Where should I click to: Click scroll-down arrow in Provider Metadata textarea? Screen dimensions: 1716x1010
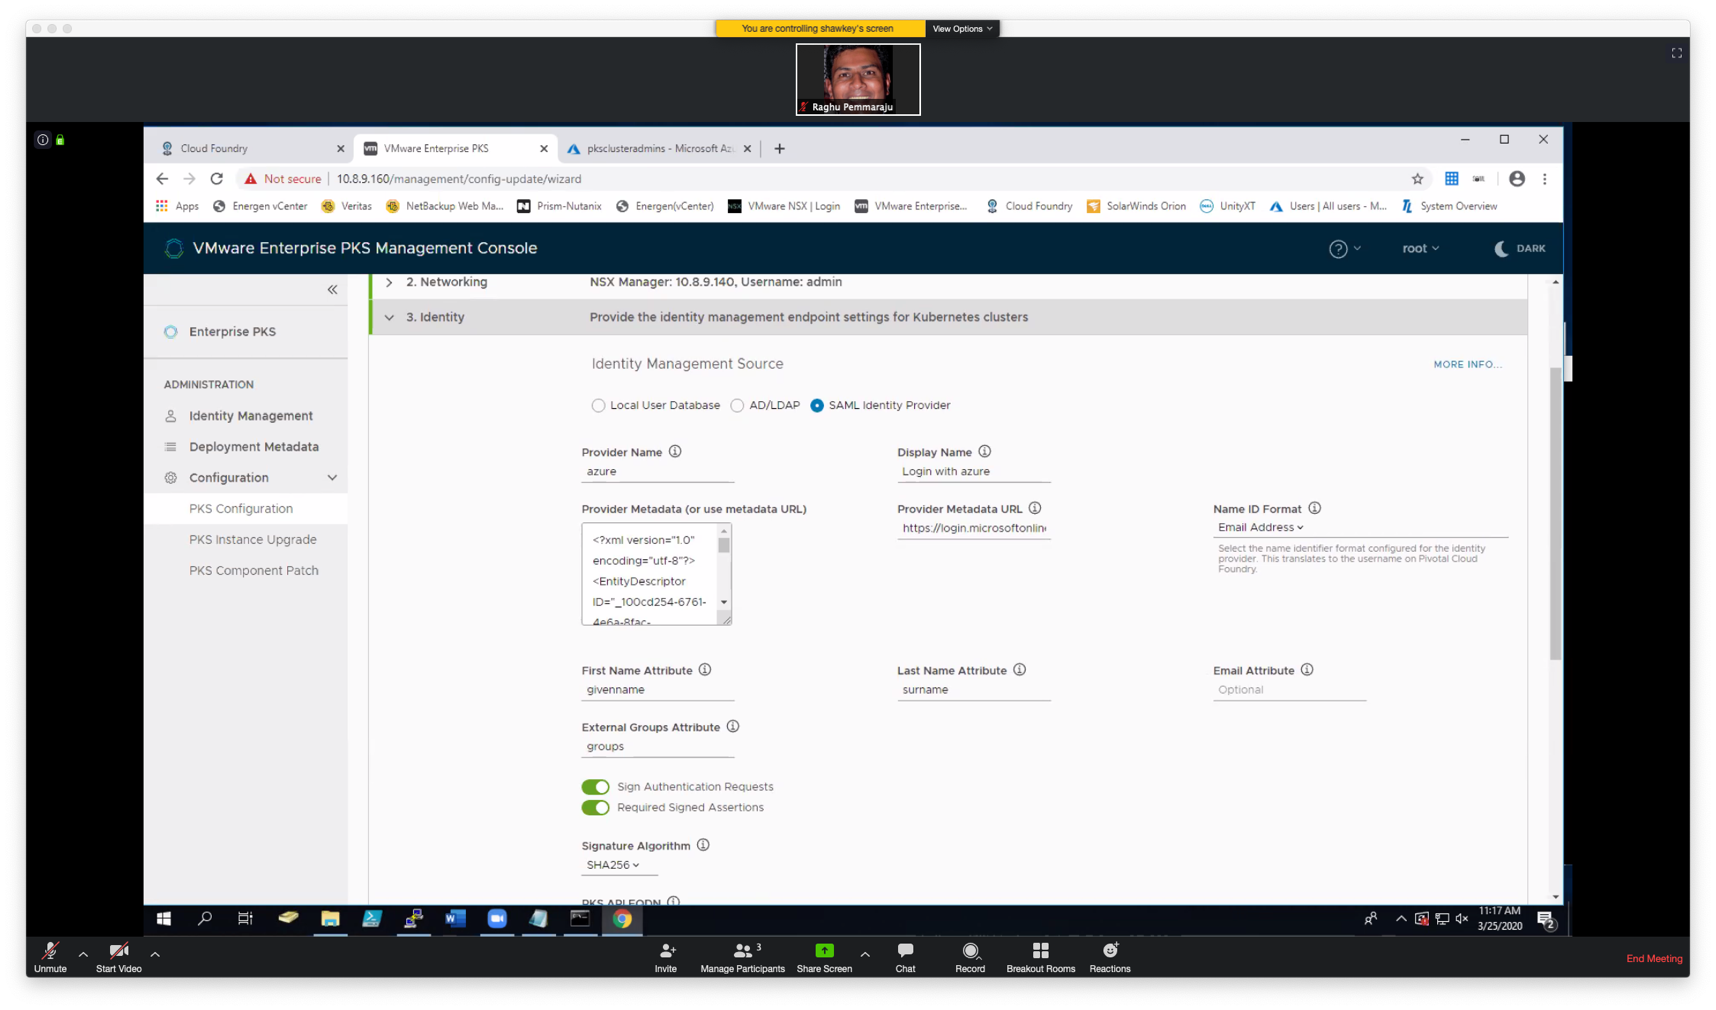click(724, 603)
